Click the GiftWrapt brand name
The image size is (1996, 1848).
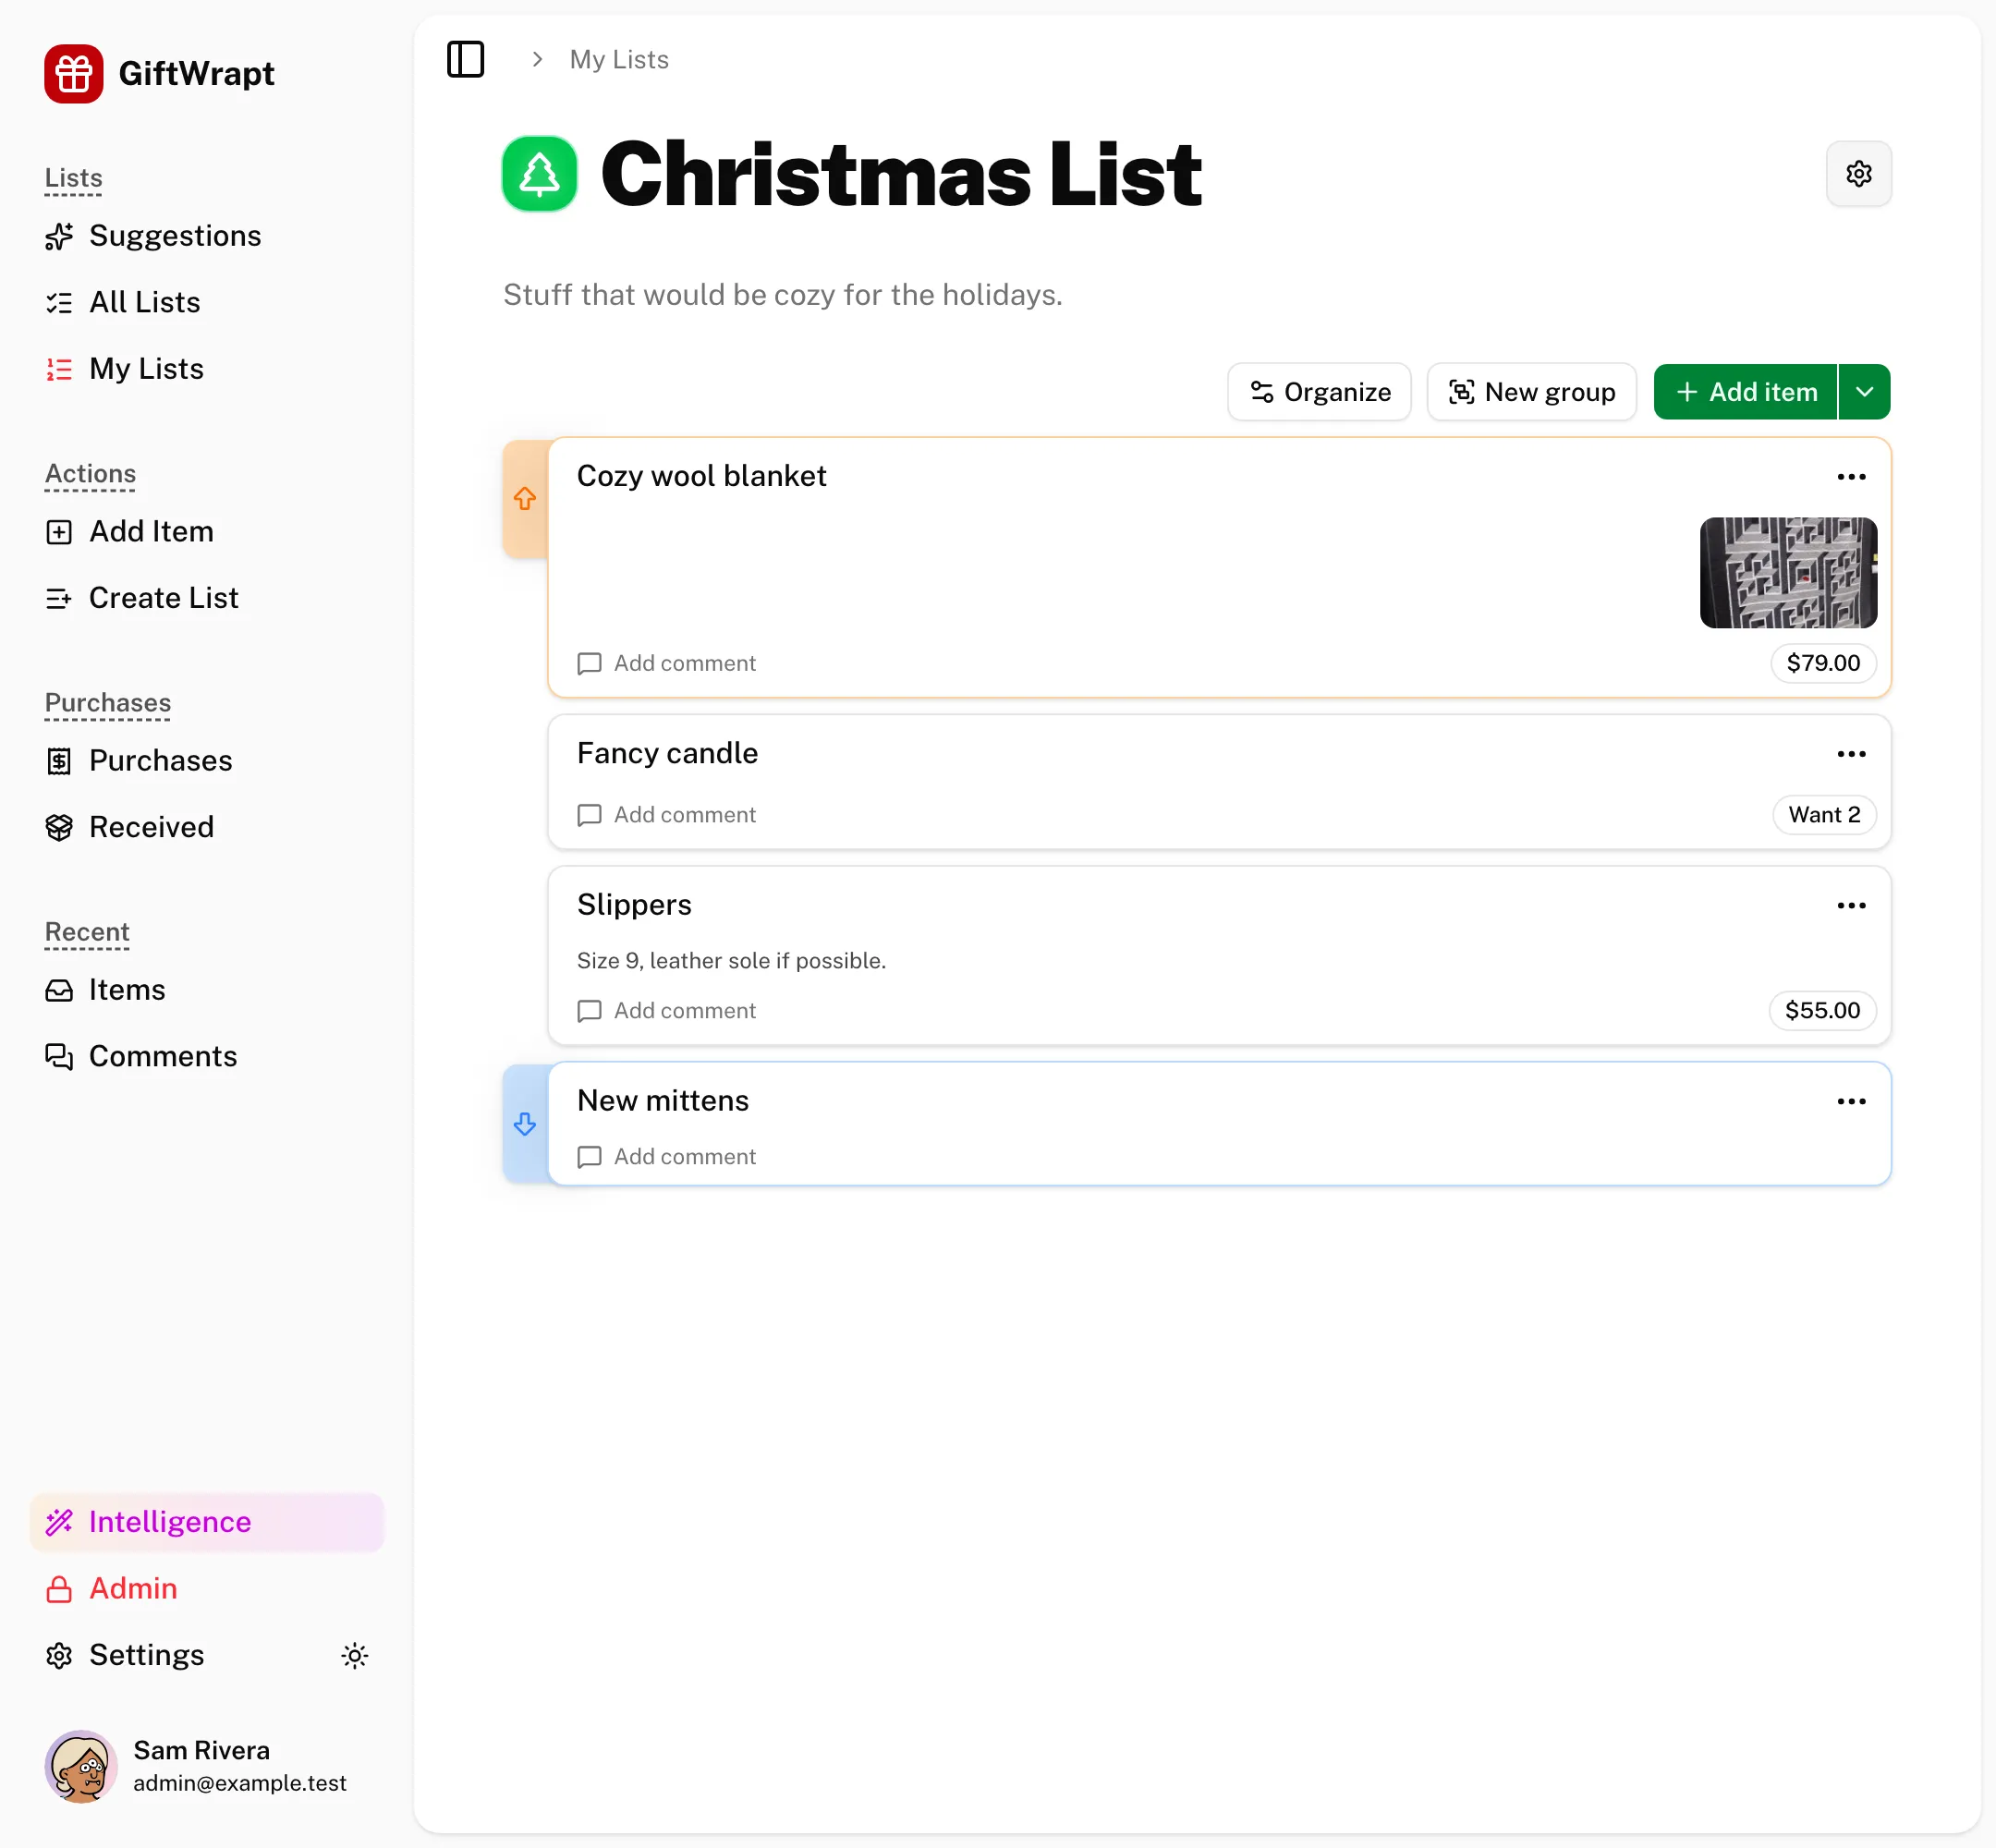click(196, 73)
